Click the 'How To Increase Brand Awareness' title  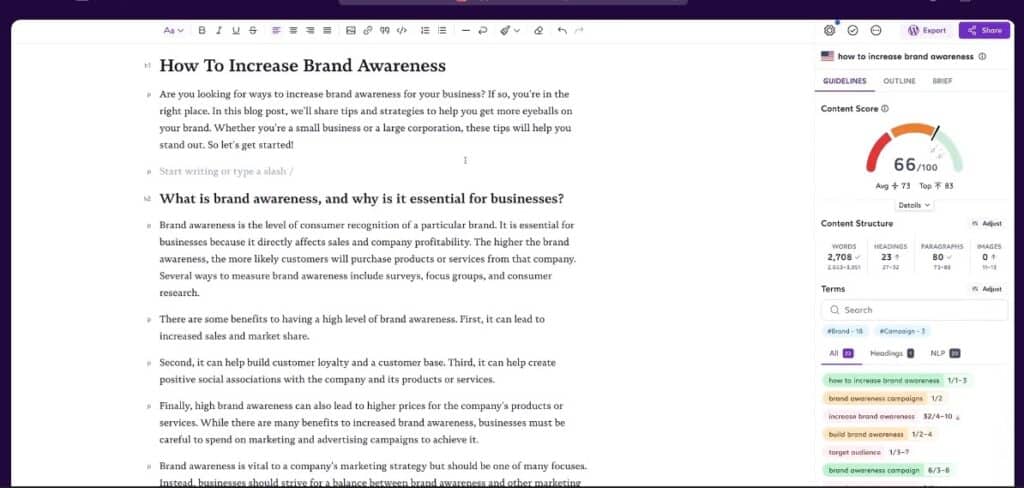point(302,65)
